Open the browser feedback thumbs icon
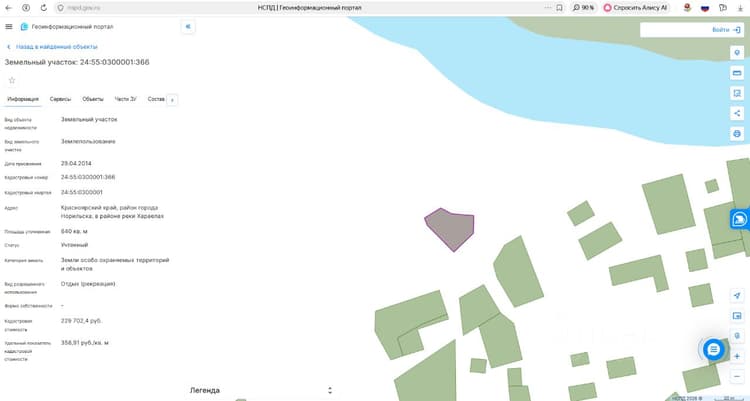 (x=723, y=8)
